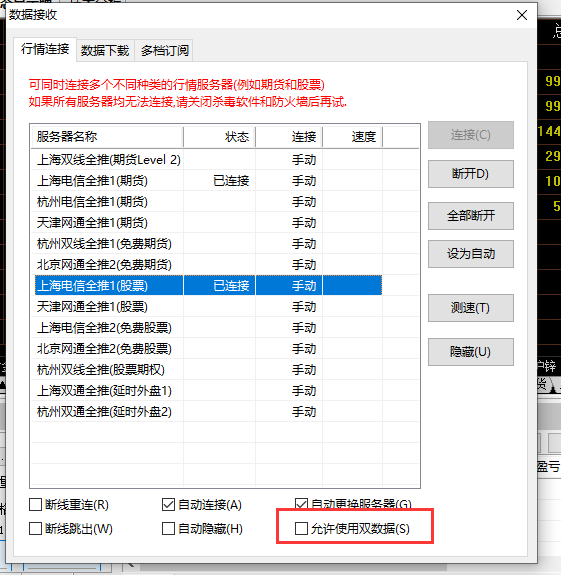Click the 设为自动 button

pos(470,254)
